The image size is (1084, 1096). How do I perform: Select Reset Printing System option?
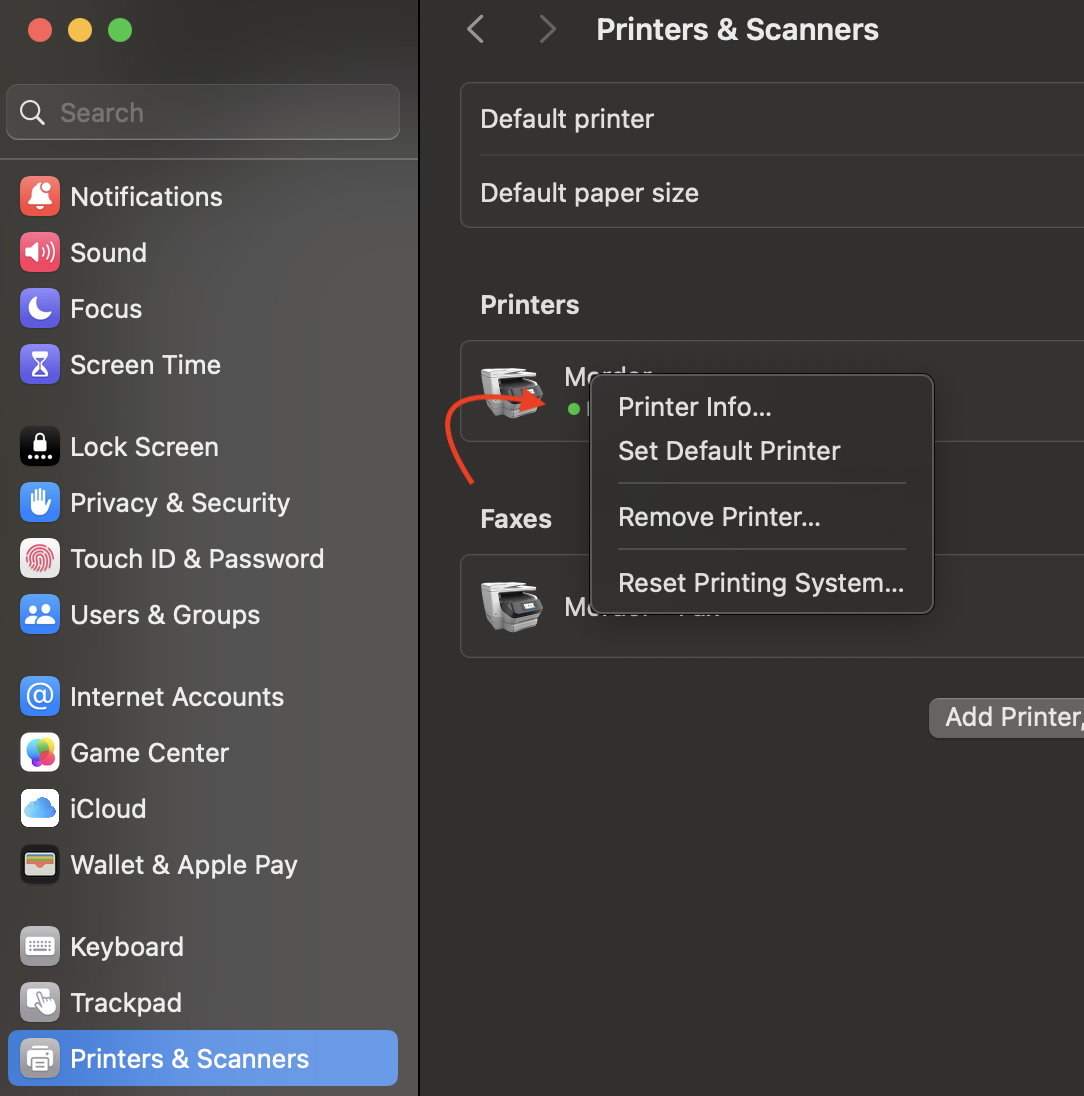point(761,583)
